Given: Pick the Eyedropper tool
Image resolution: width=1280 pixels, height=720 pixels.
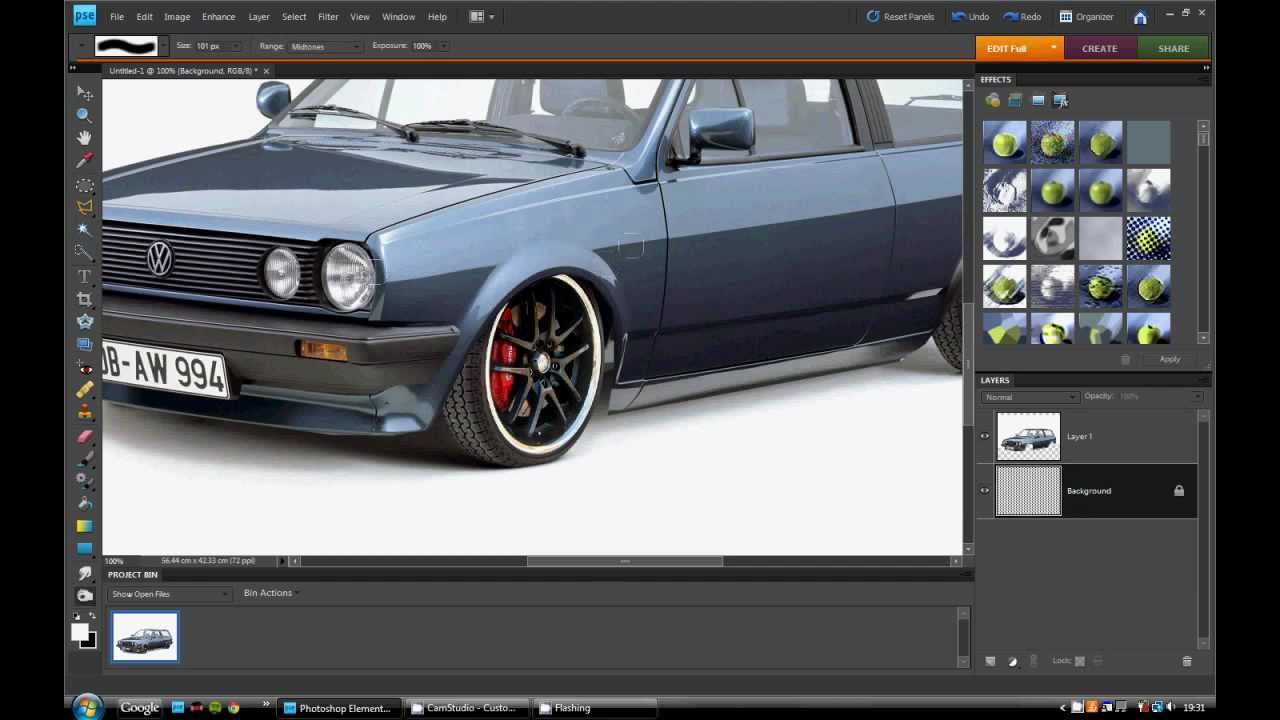Looking at the screenshot, I should point(85,161).
